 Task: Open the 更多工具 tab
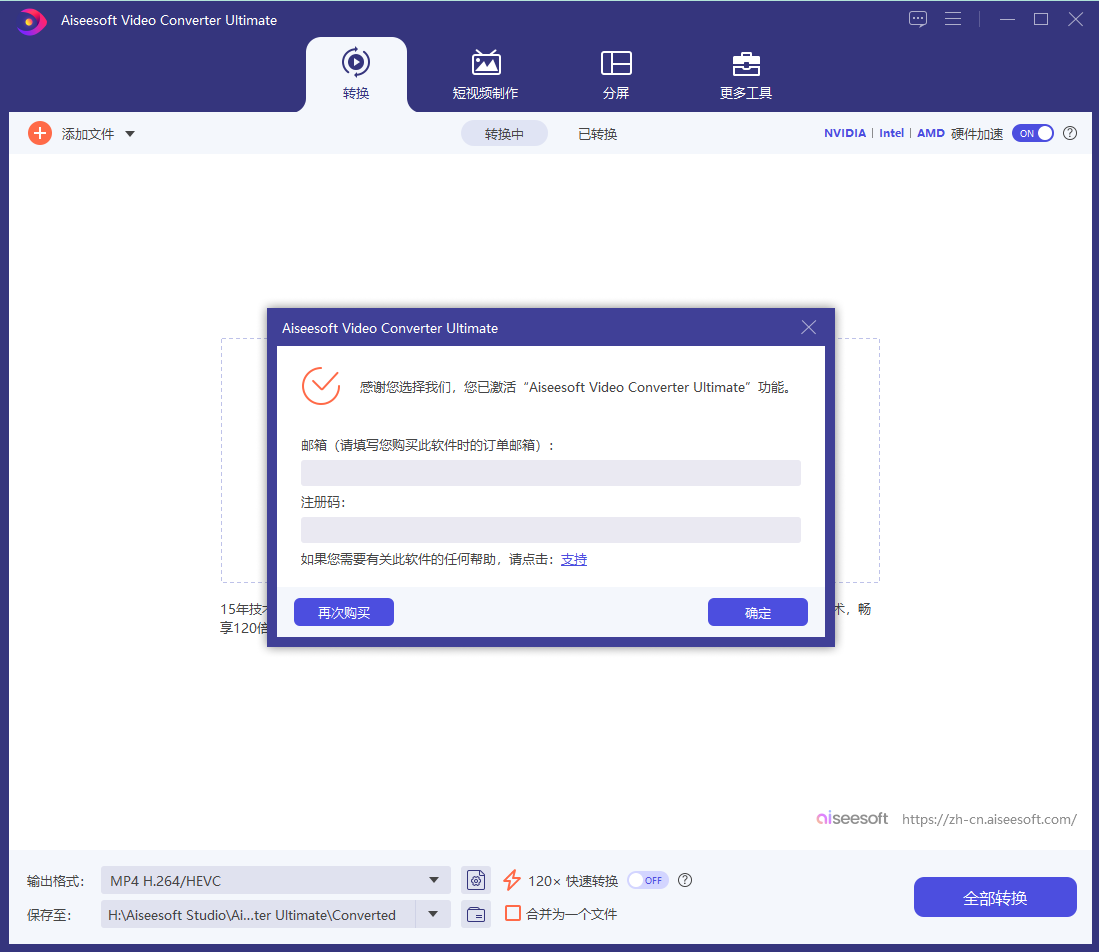(746, 74)
